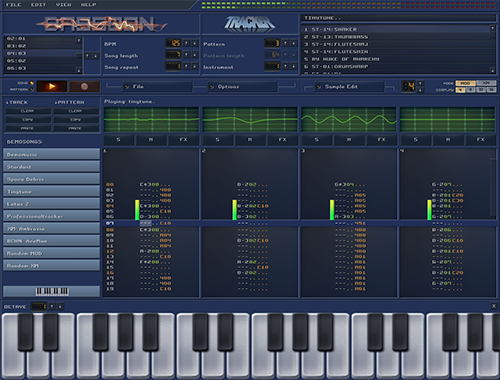The height and width of the screenshot is (380, 500).
Task: Increase the Pattern number
Action: point(285,43)
